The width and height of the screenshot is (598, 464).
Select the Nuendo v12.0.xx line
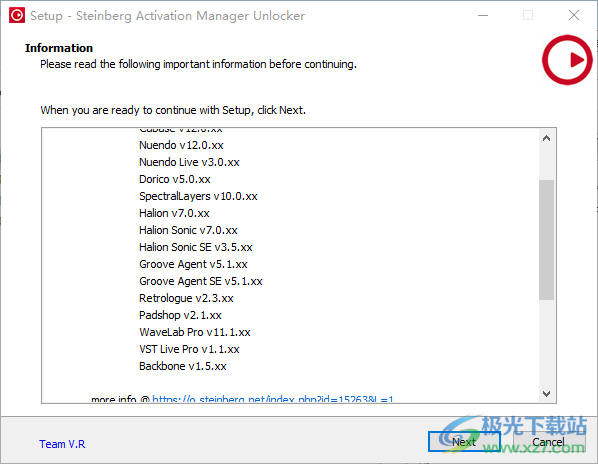(181, 145)
